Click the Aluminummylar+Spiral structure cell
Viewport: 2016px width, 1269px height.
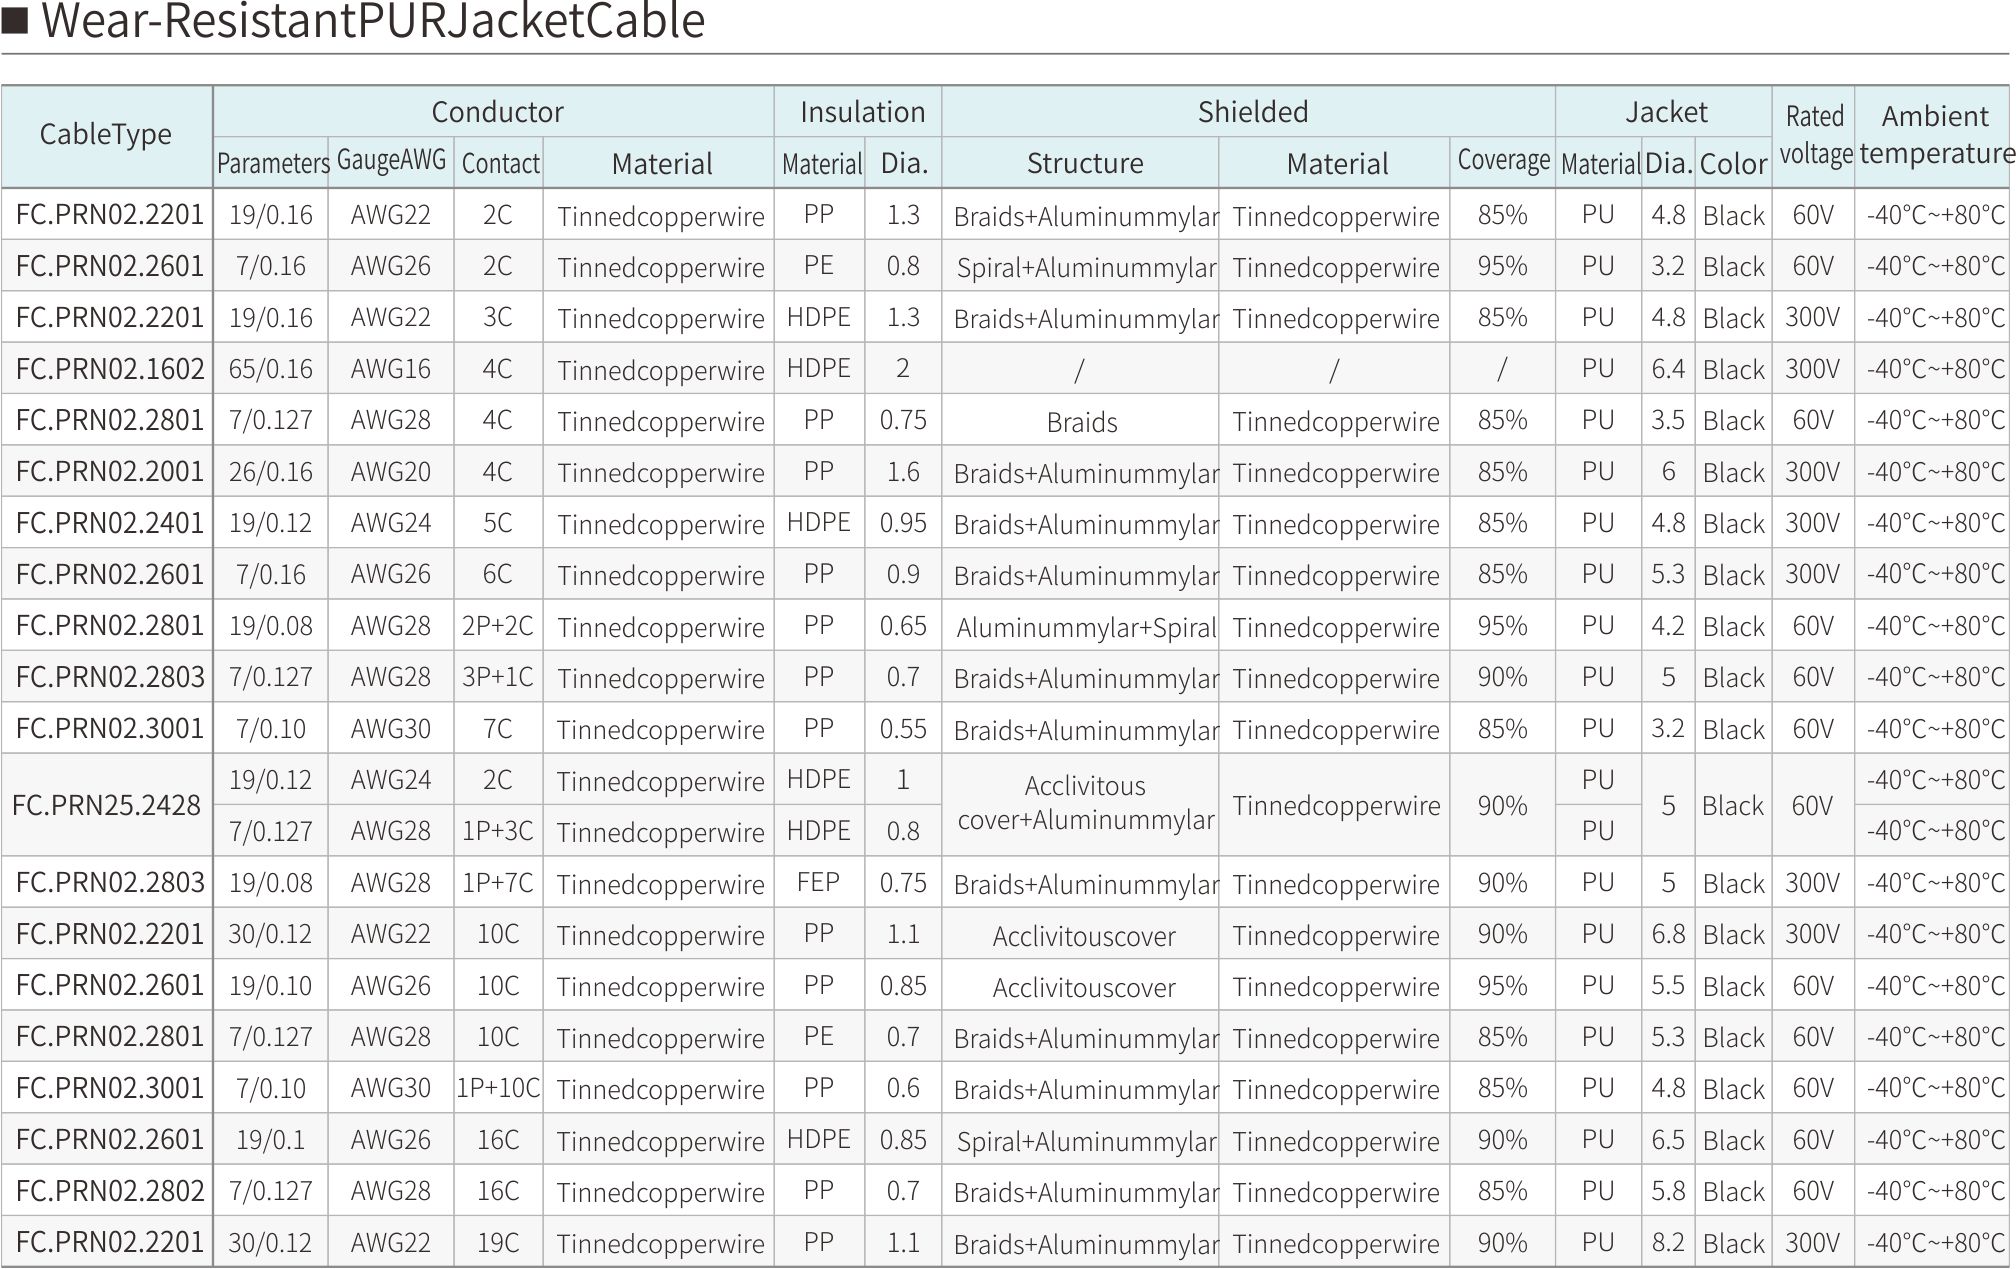click(x=1086, y=627)
